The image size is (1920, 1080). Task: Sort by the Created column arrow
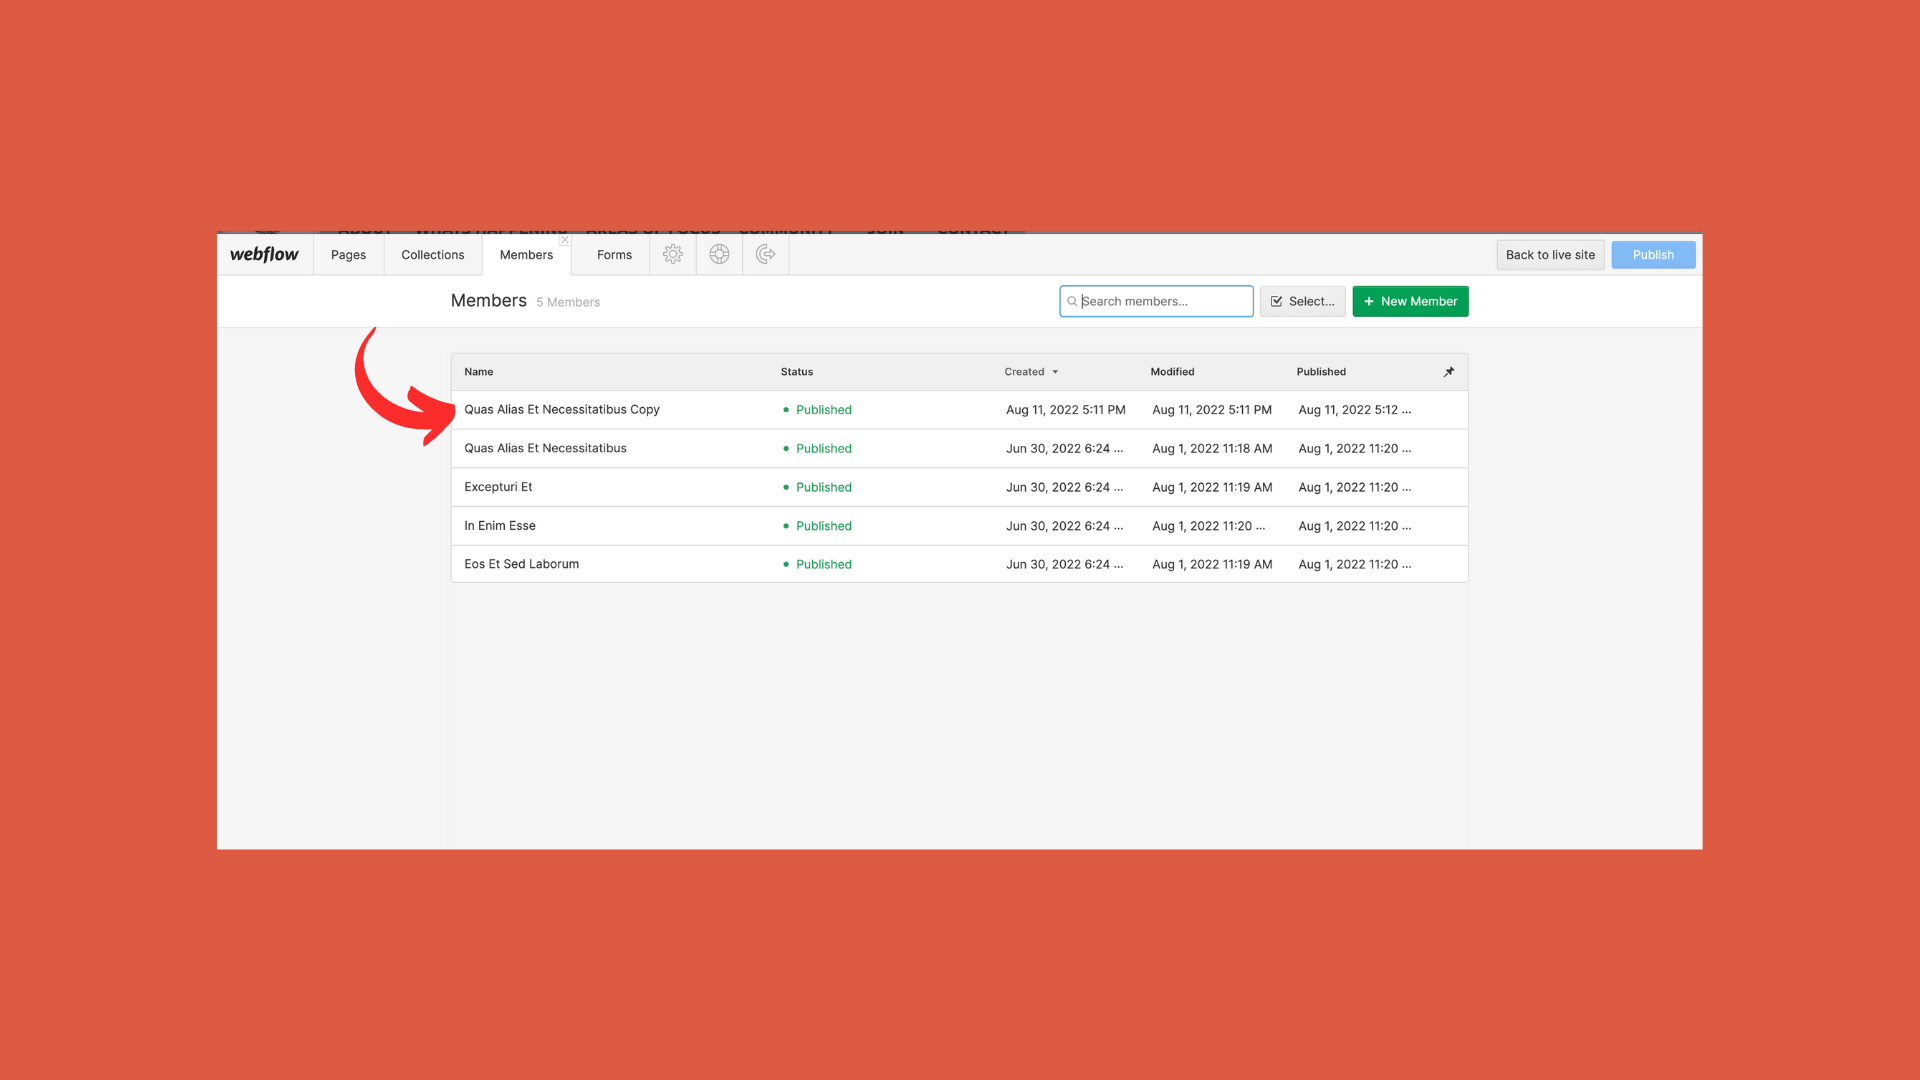[1055, 372]
